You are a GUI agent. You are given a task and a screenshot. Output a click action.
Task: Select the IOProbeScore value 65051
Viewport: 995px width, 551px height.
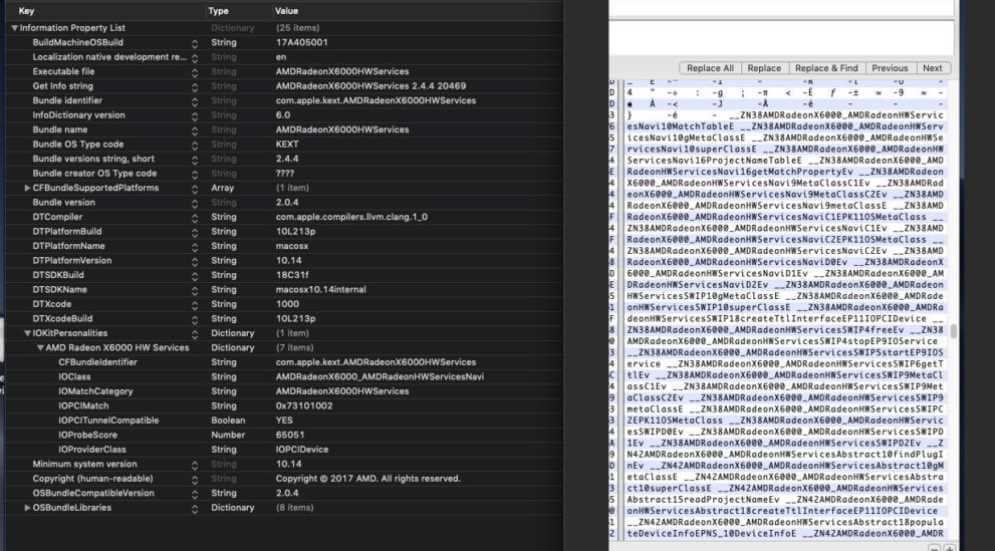click(290, 435)
